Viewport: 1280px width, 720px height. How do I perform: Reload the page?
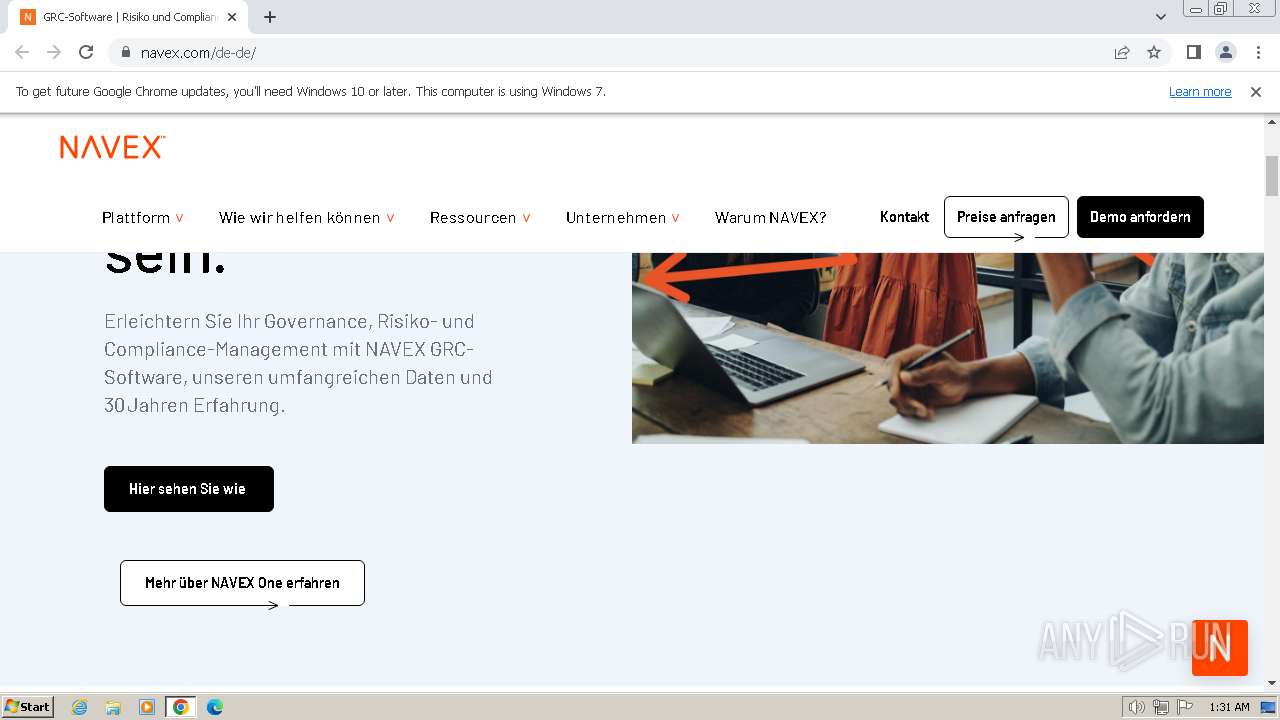click(x=86, y=52)
